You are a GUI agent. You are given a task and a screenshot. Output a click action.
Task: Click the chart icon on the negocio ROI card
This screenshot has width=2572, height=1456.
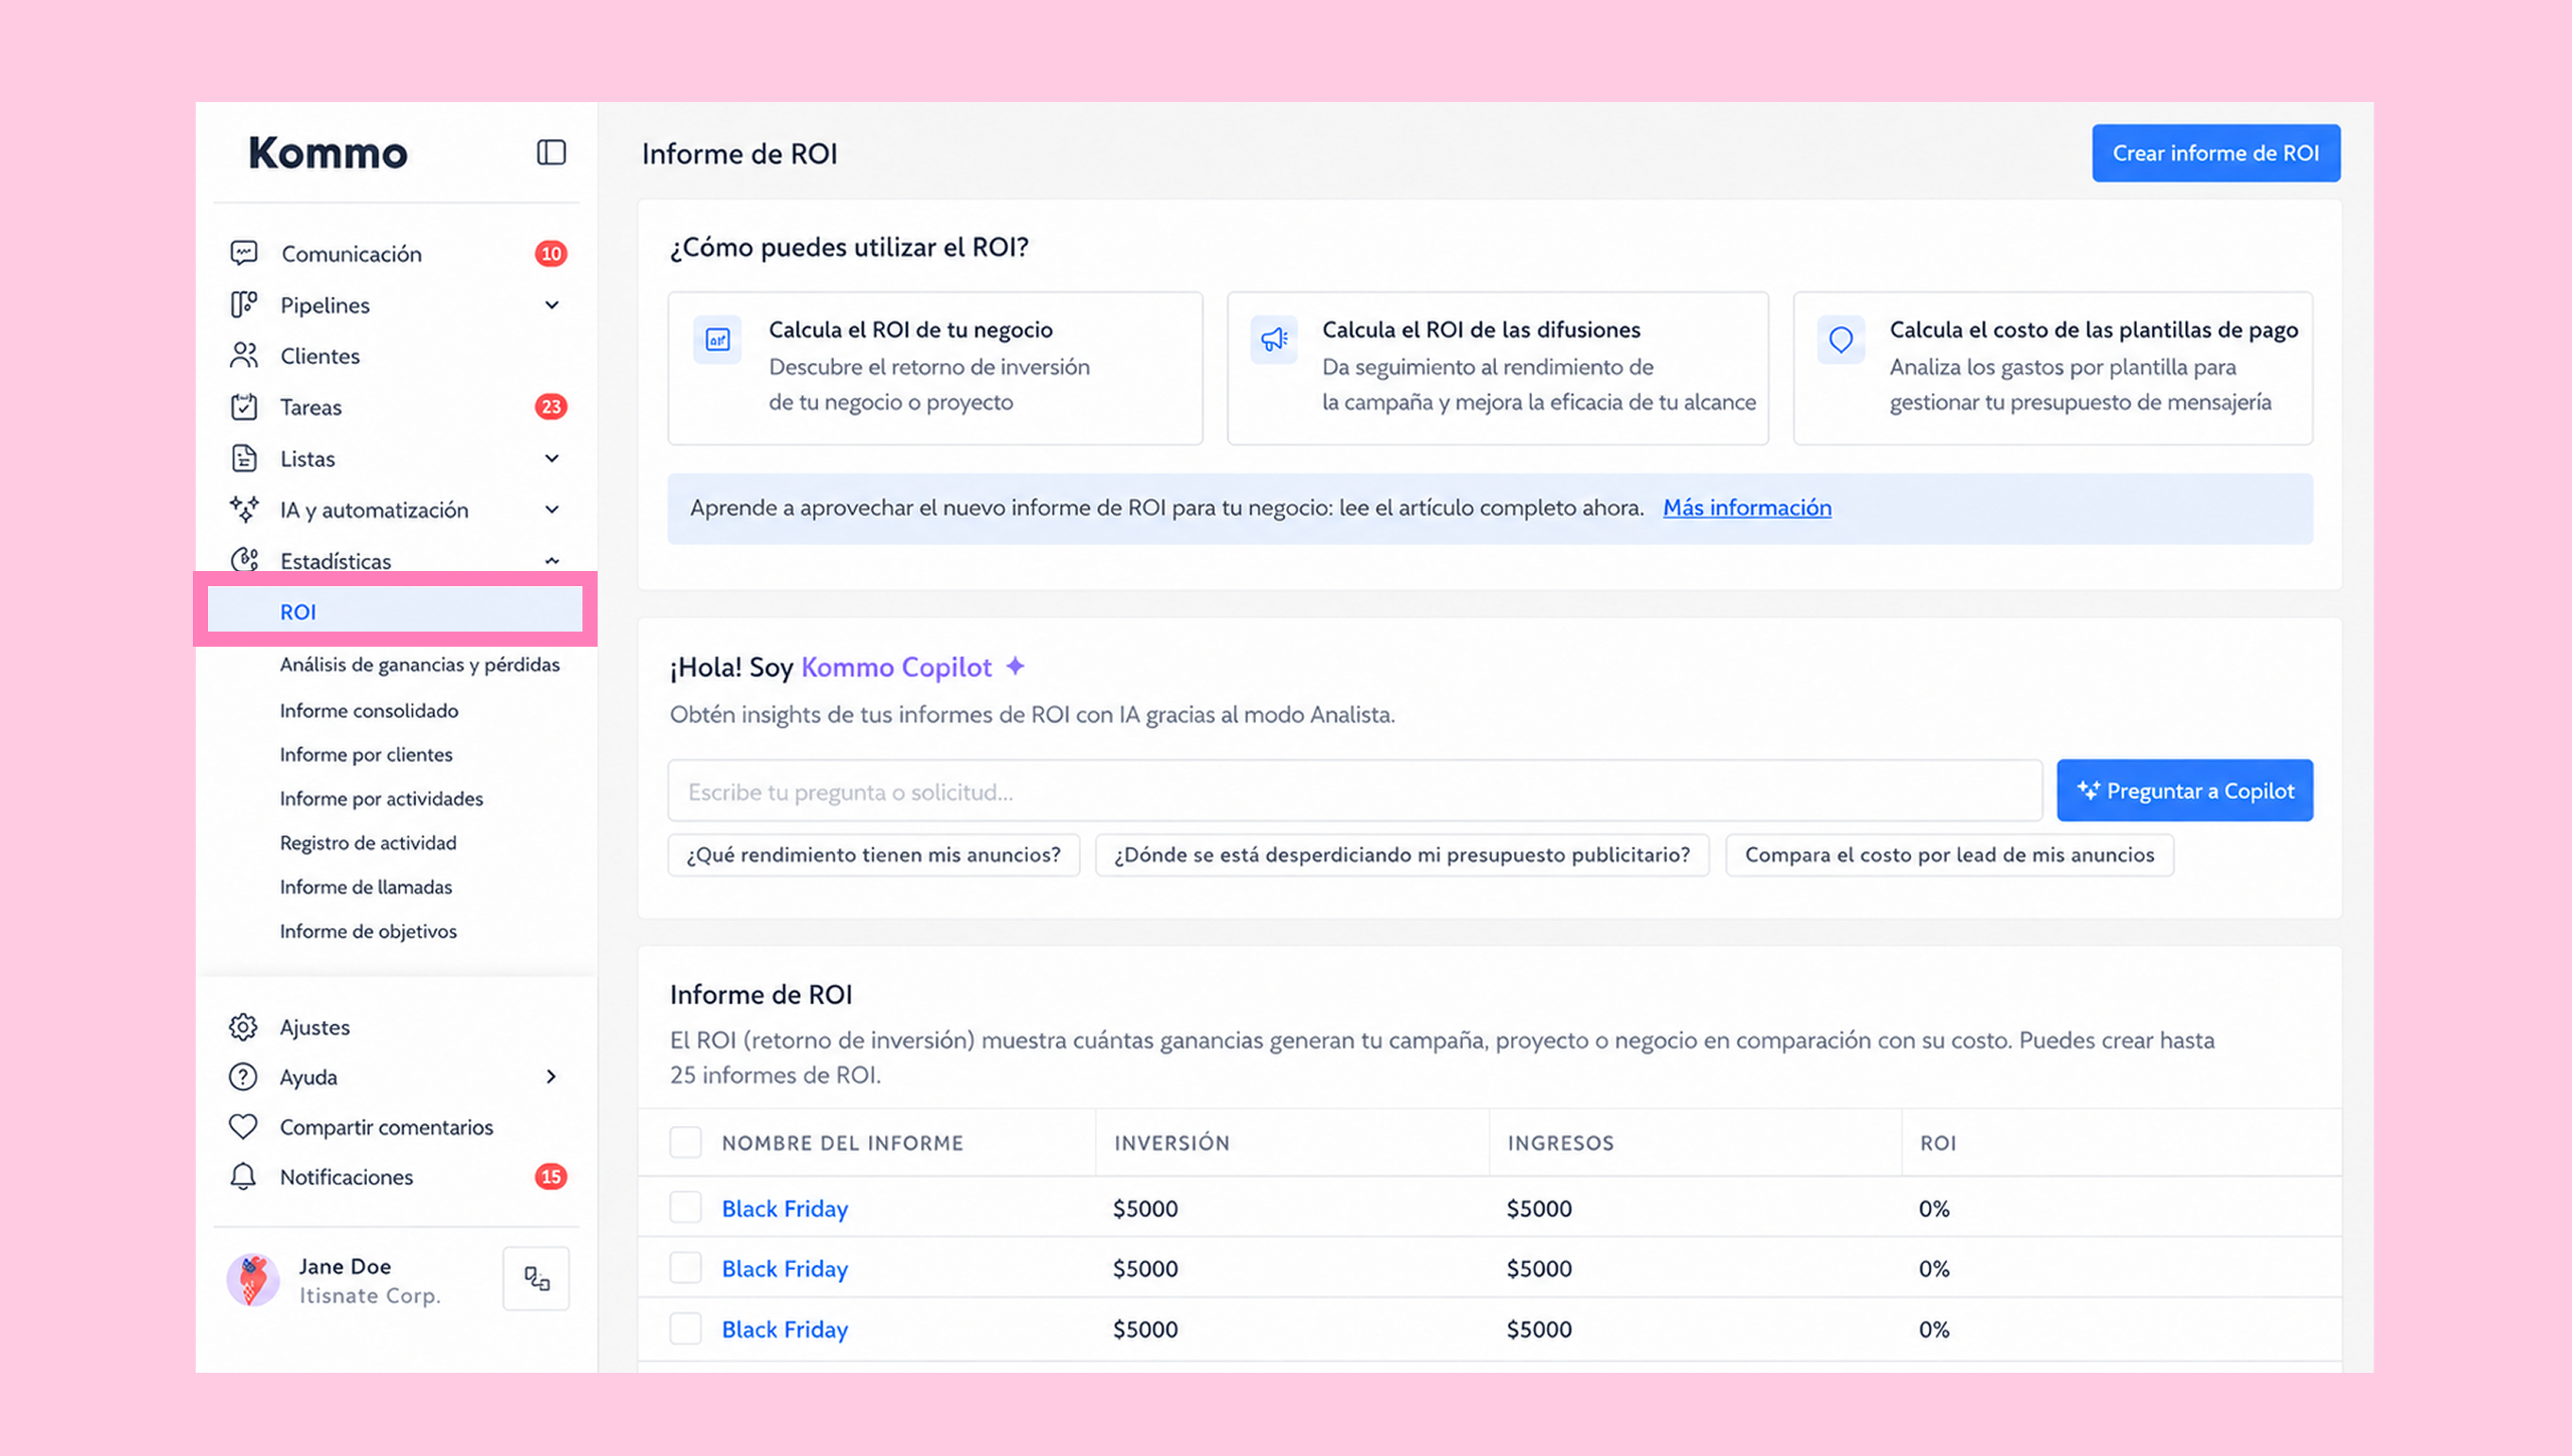pyautogui.click(x=717, y=340)
